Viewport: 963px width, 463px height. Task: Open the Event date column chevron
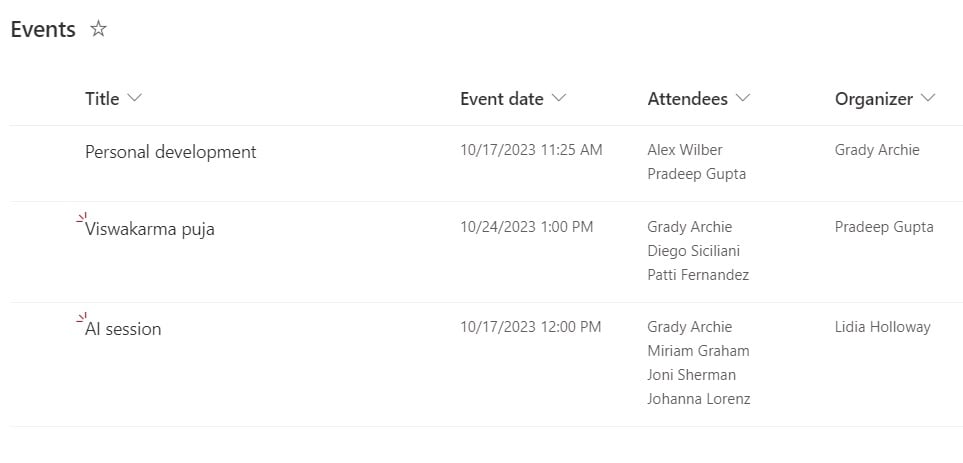558,98
